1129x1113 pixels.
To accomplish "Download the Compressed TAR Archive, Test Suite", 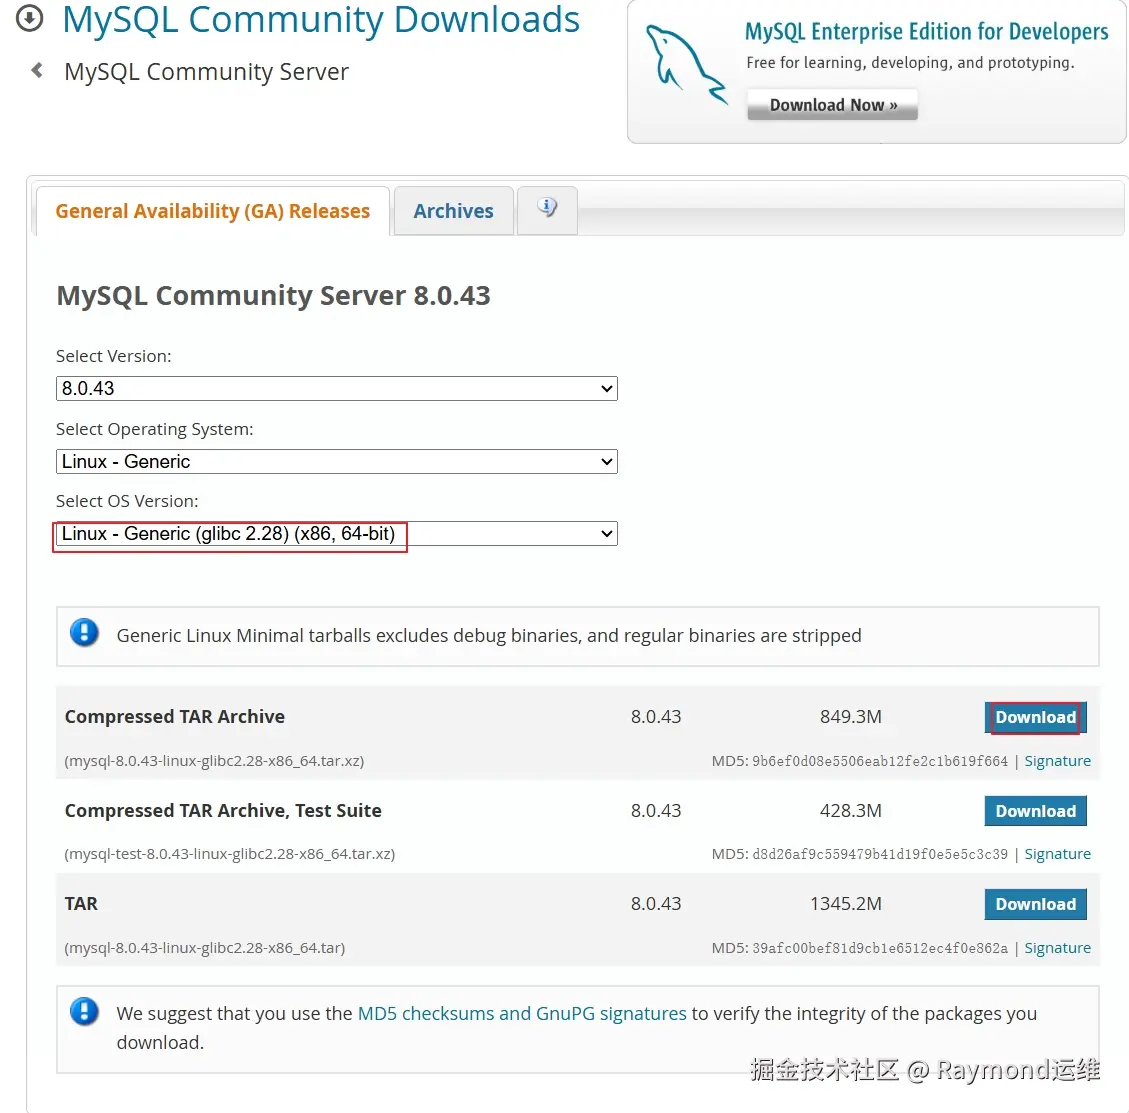I will click(x=1035, y=811).
